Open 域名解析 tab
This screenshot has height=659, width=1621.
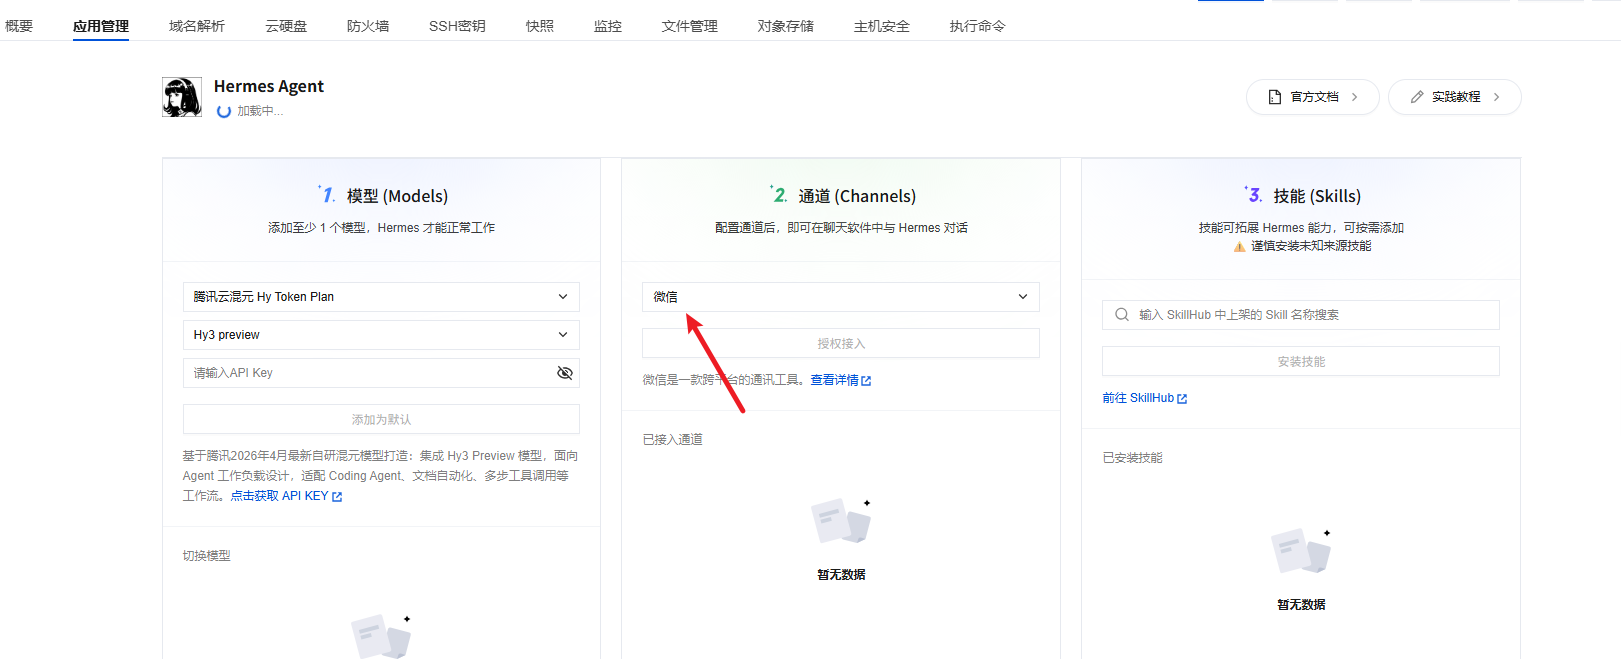(197, 26)
